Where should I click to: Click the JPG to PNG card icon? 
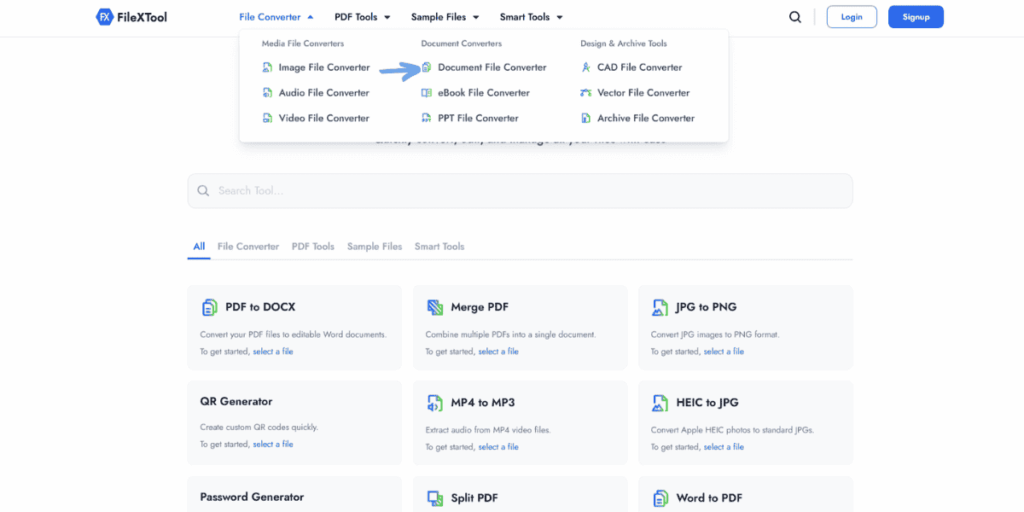point(660,307)
